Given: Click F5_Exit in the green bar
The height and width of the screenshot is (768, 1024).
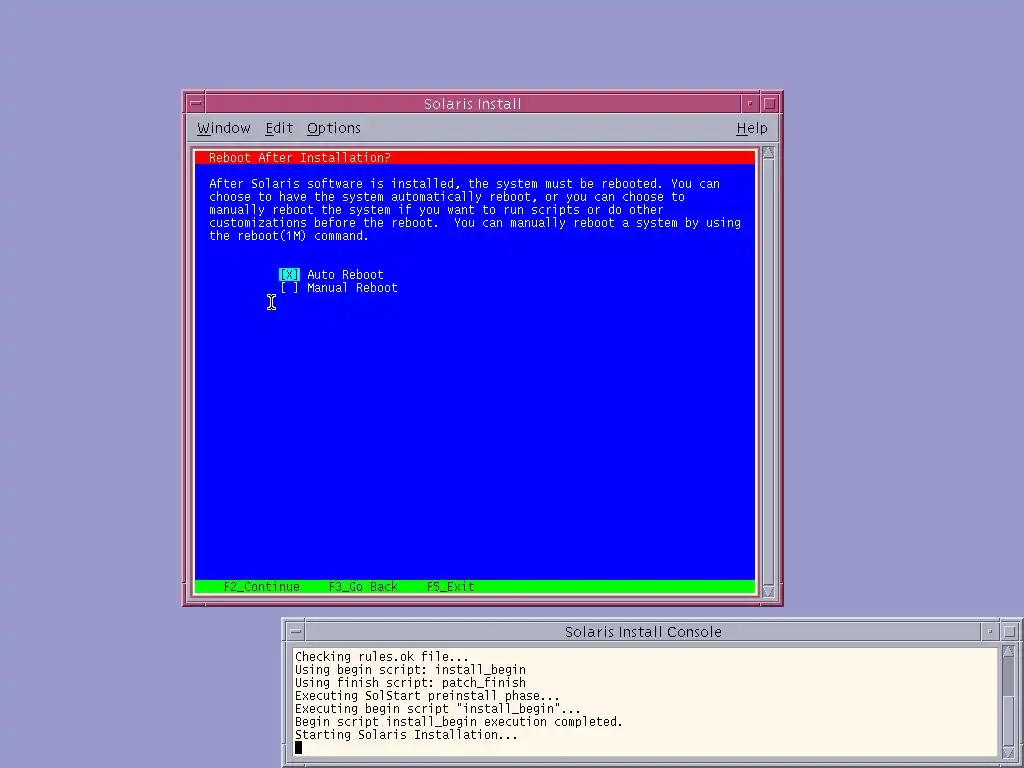Looking at the screenshot, I should point(450,586).
